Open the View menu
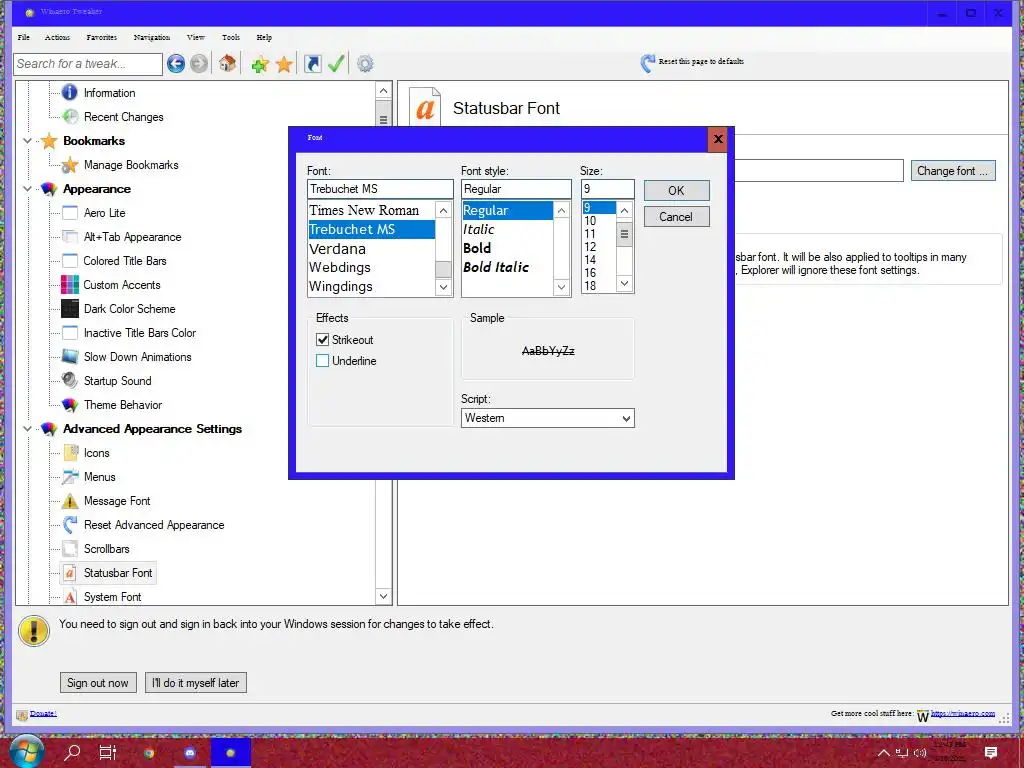The image size is (1024, 768). click(x=196, y=37)
